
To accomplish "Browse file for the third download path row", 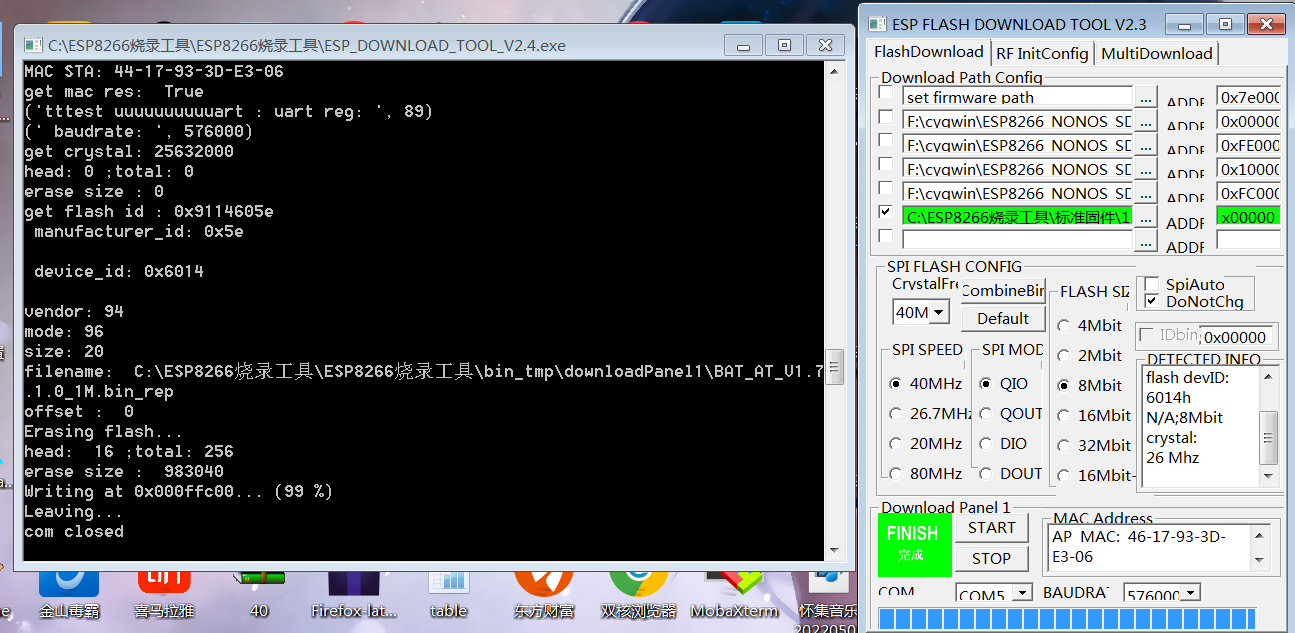I will pyautogui.click(x=1145, y=145).
